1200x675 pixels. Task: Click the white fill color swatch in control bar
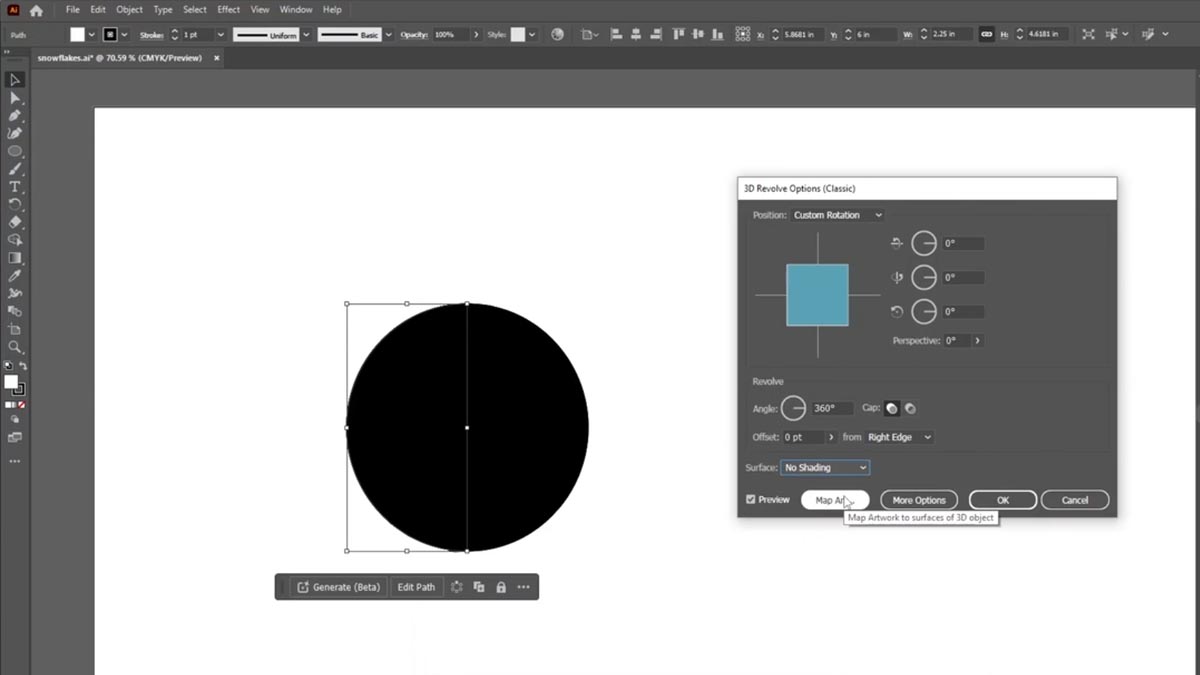click(x=77, y=34)
